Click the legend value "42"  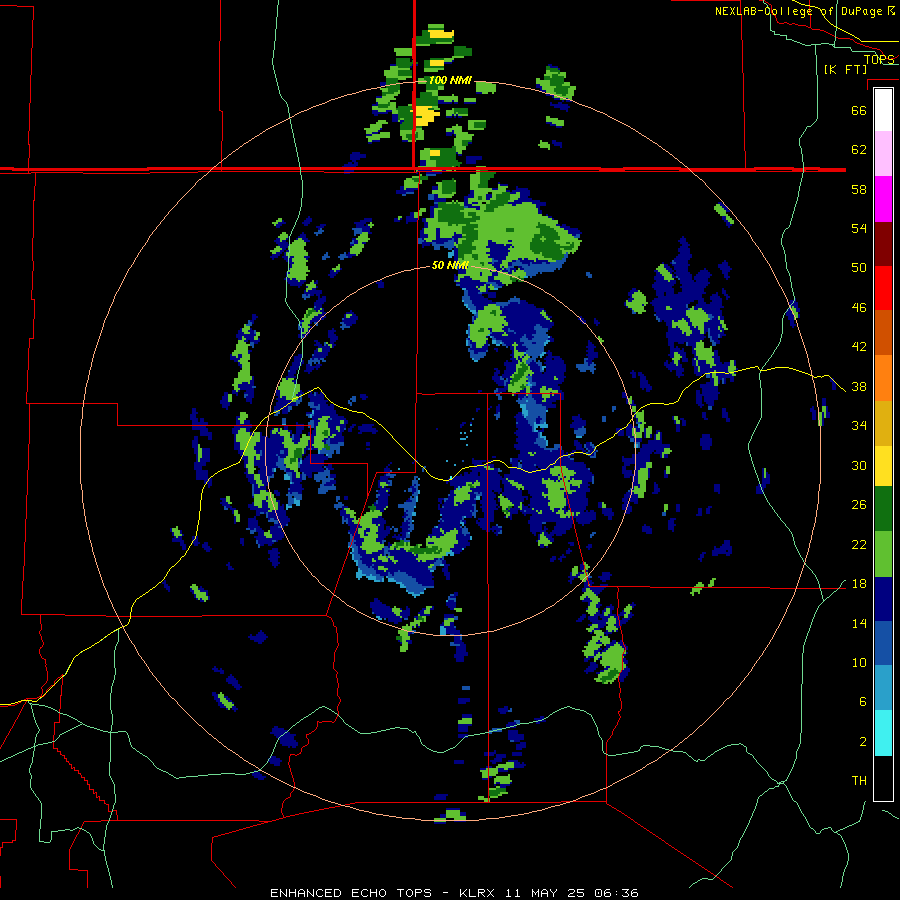[x=859, y=347]
